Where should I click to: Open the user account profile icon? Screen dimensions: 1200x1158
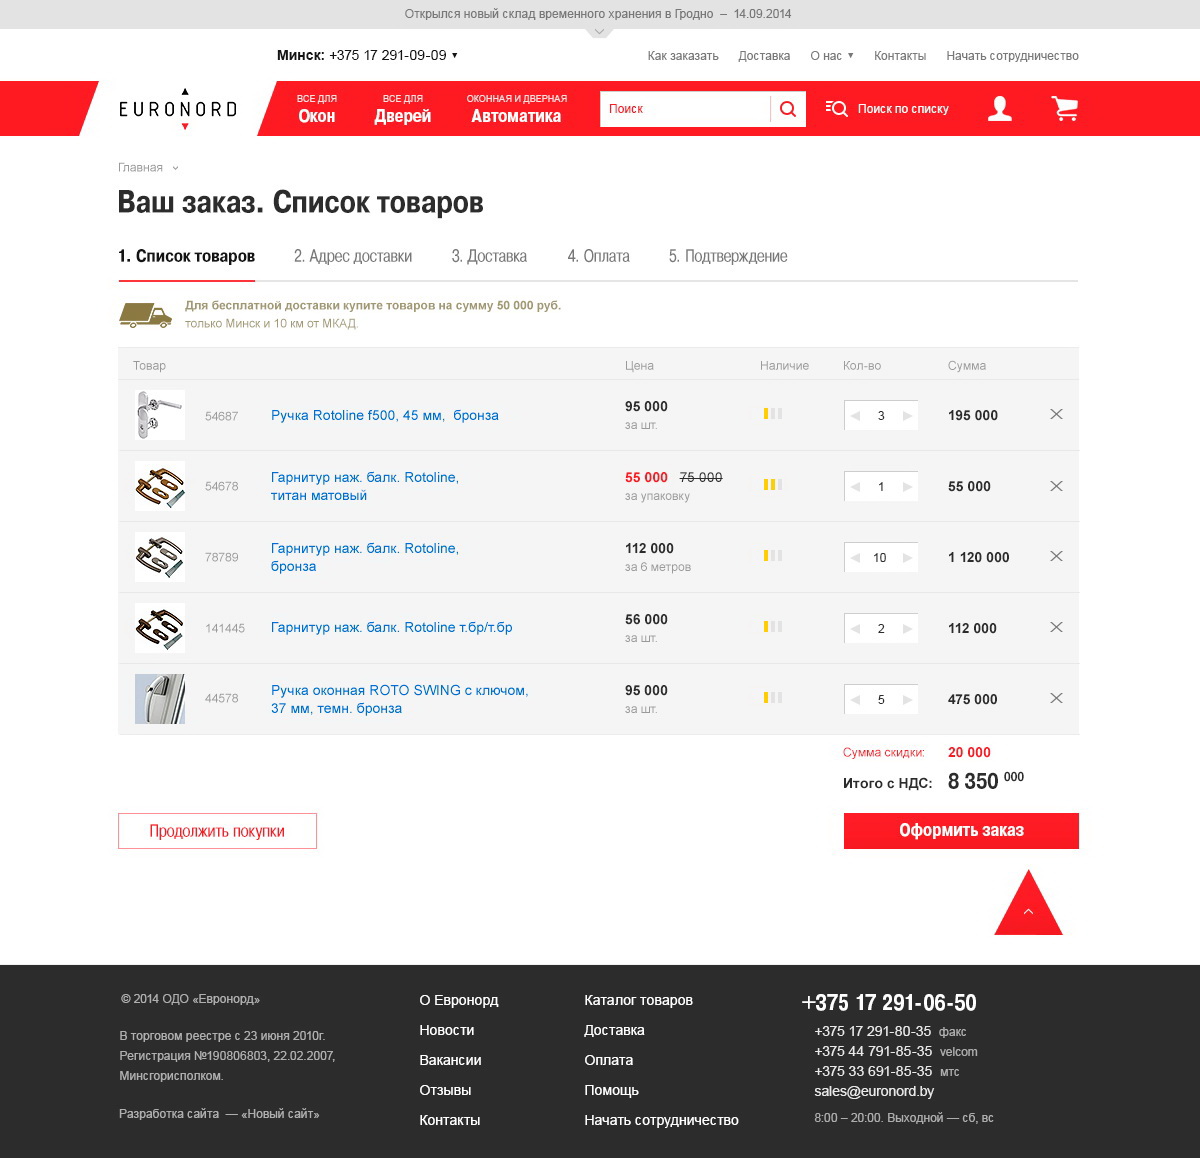pos(1000,109)
